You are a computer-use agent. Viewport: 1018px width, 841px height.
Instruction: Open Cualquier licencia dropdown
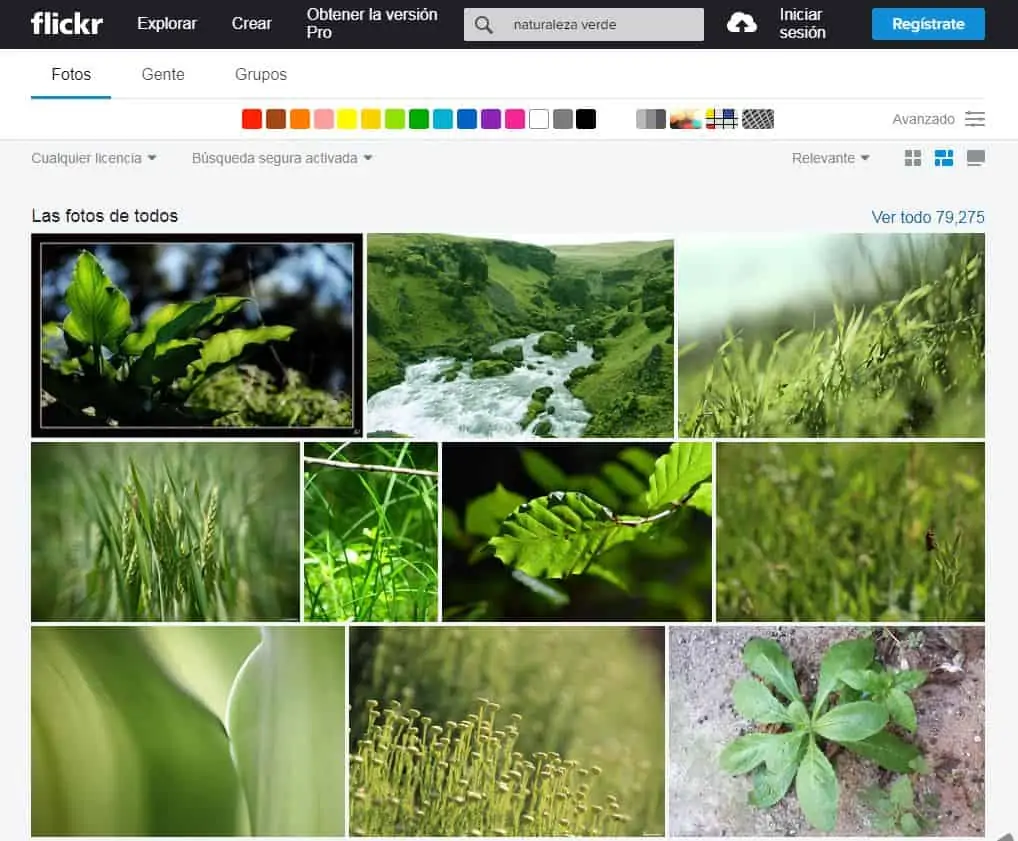click(x=93, y=158)
